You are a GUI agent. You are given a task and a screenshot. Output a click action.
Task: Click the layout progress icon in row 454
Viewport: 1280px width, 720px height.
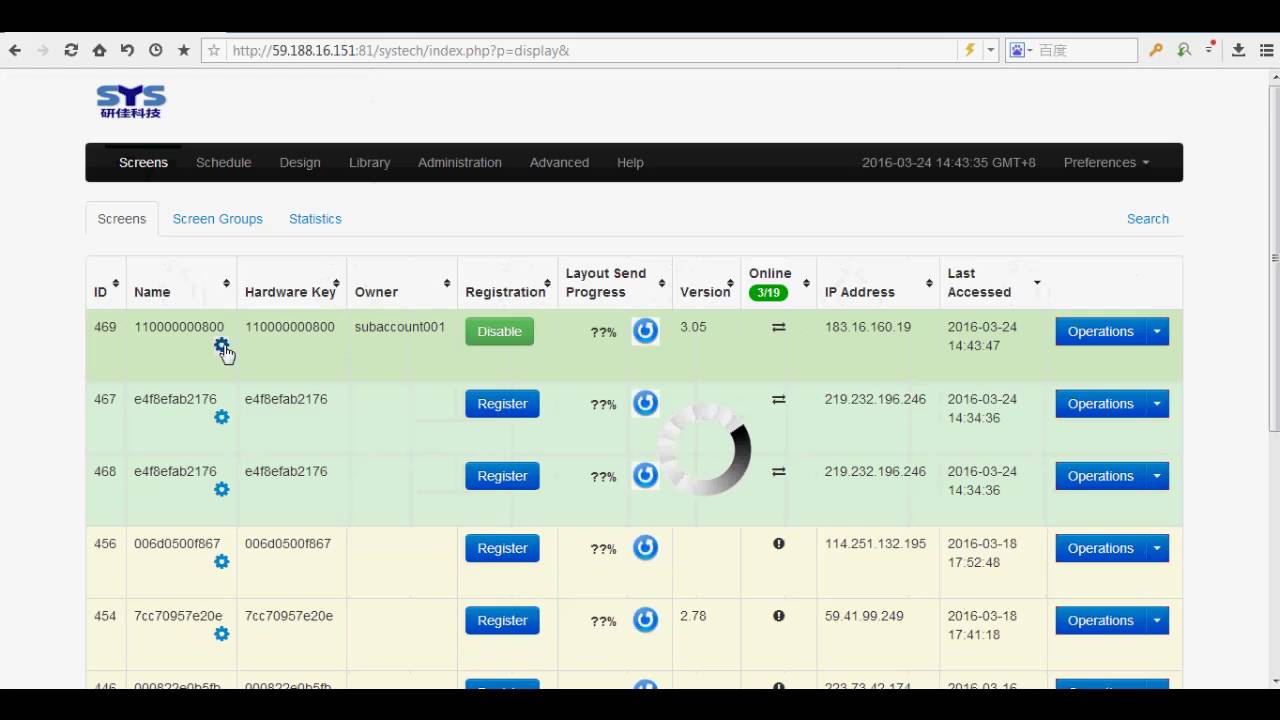645,620
